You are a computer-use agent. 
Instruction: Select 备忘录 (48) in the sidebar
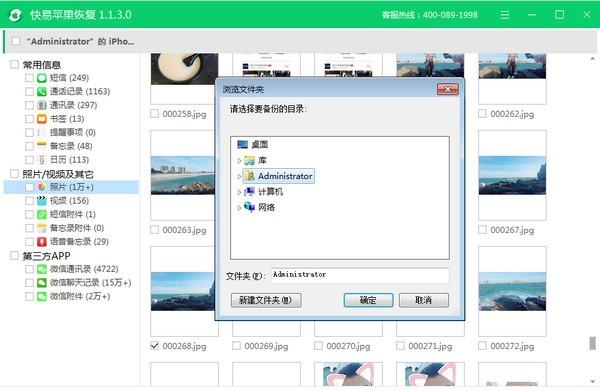click(71, 146)
